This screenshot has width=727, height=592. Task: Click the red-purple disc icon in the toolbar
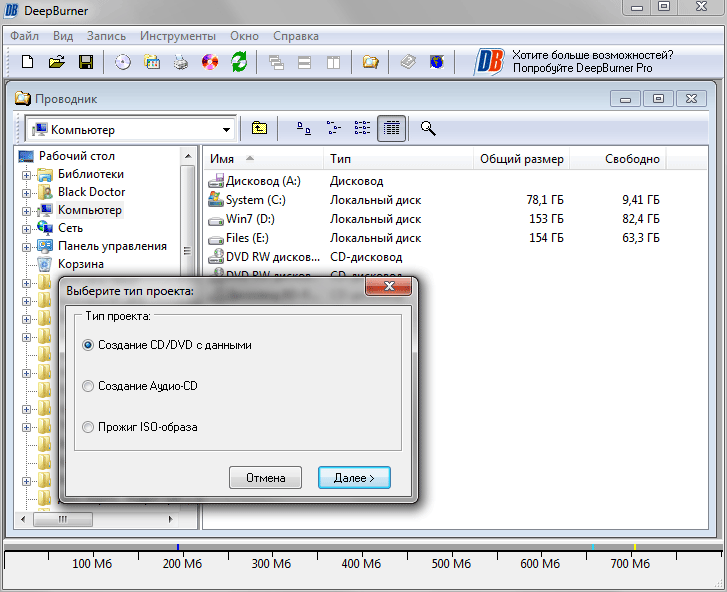point(210,62)
